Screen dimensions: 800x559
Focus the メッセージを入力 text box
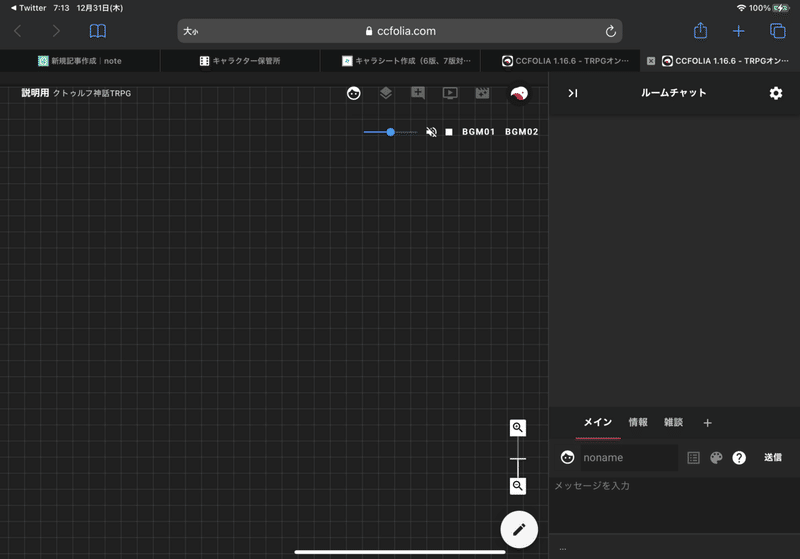[674, 505]
